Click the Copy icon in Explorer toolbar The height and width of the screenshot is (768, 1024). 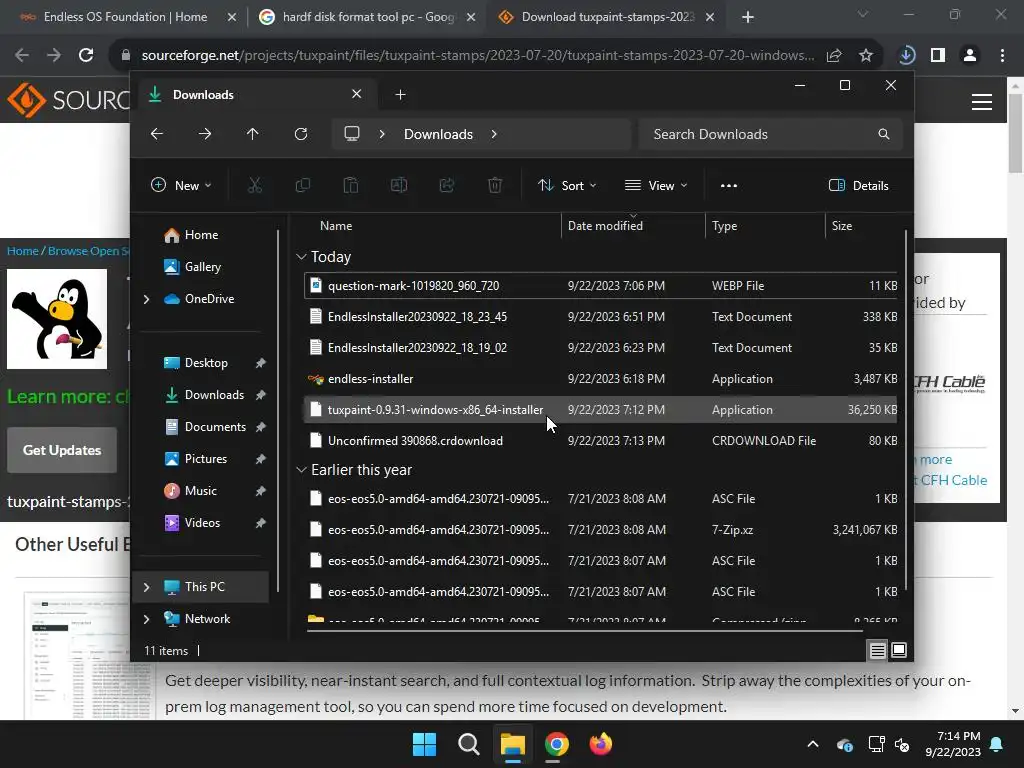[x=302, y=185]
